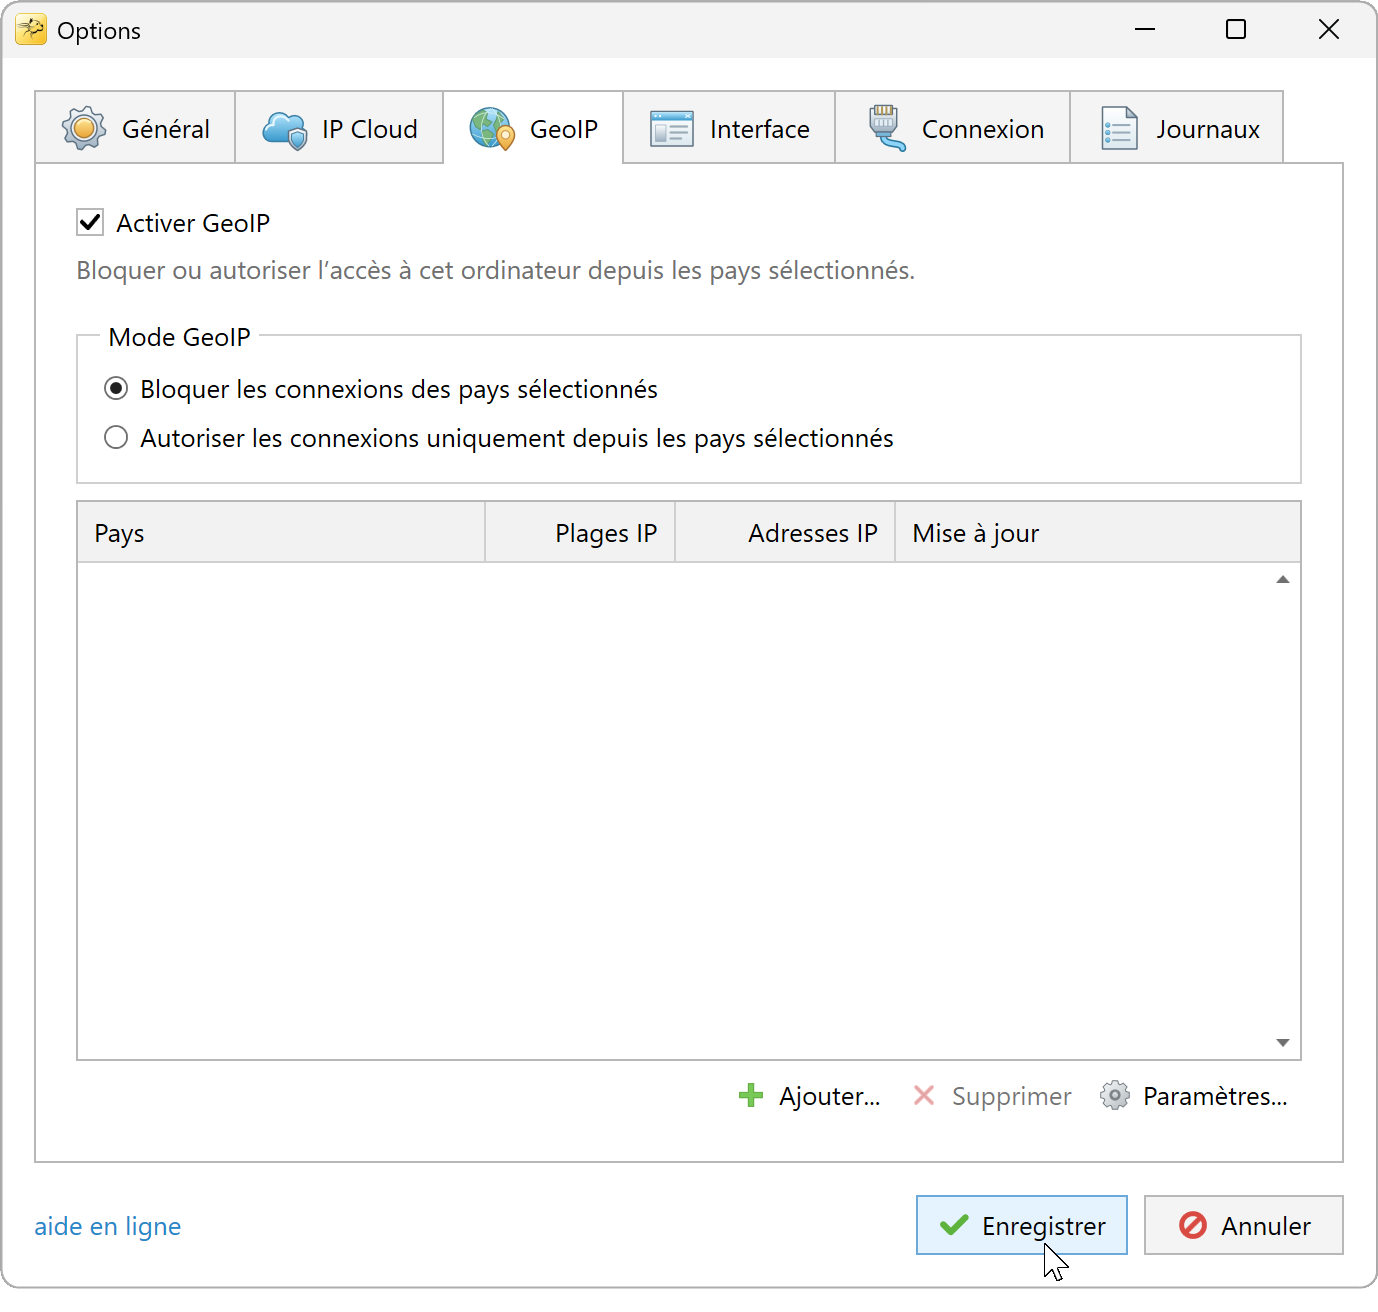This screenshot has width=1378, height=1312.
Task: Click the gear icon on Général tab
Action: click(84, 128)
